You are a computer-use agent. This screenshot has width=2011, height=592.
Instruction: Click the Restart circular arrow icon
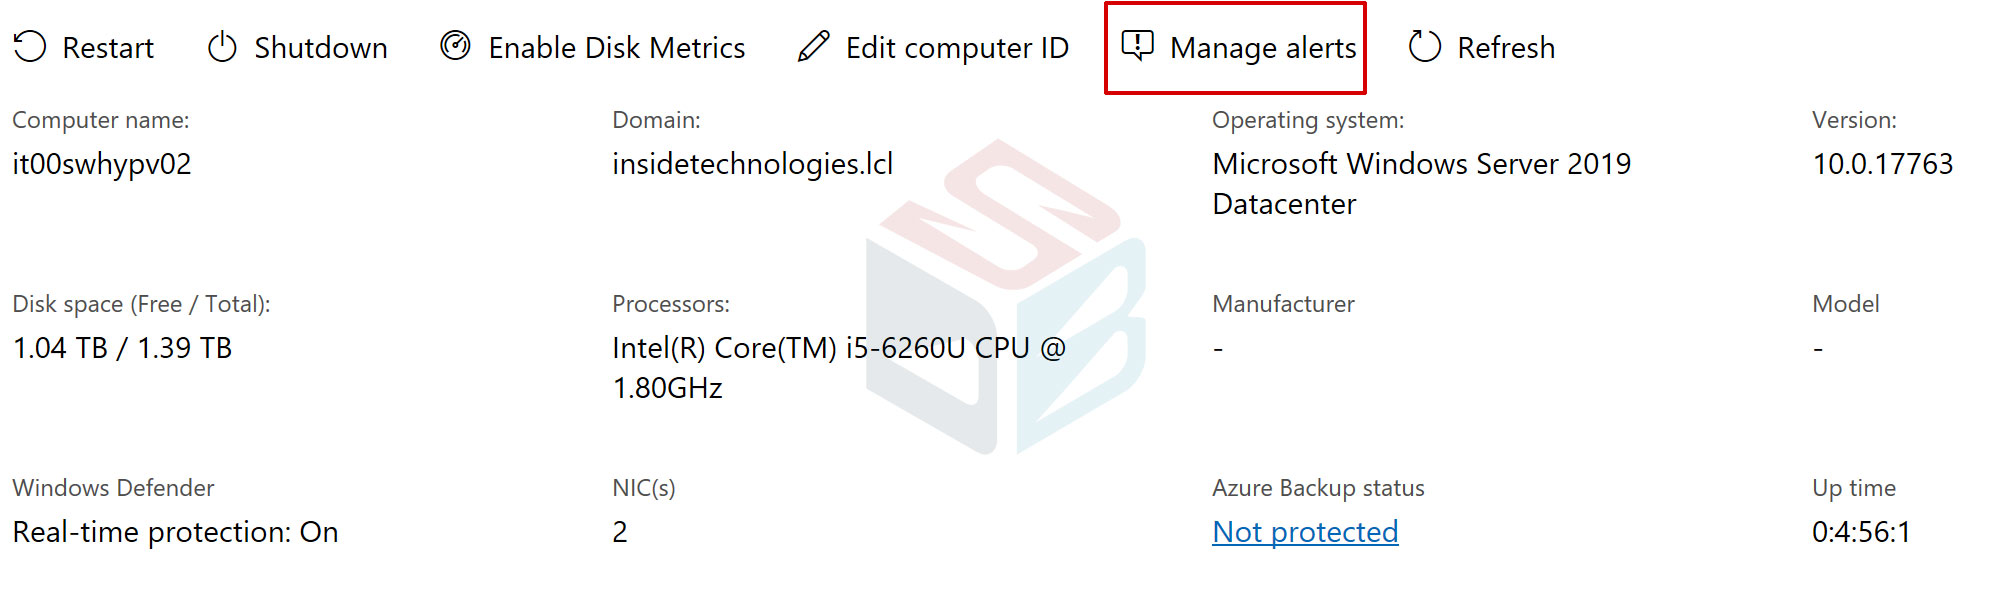pos(30,46)
